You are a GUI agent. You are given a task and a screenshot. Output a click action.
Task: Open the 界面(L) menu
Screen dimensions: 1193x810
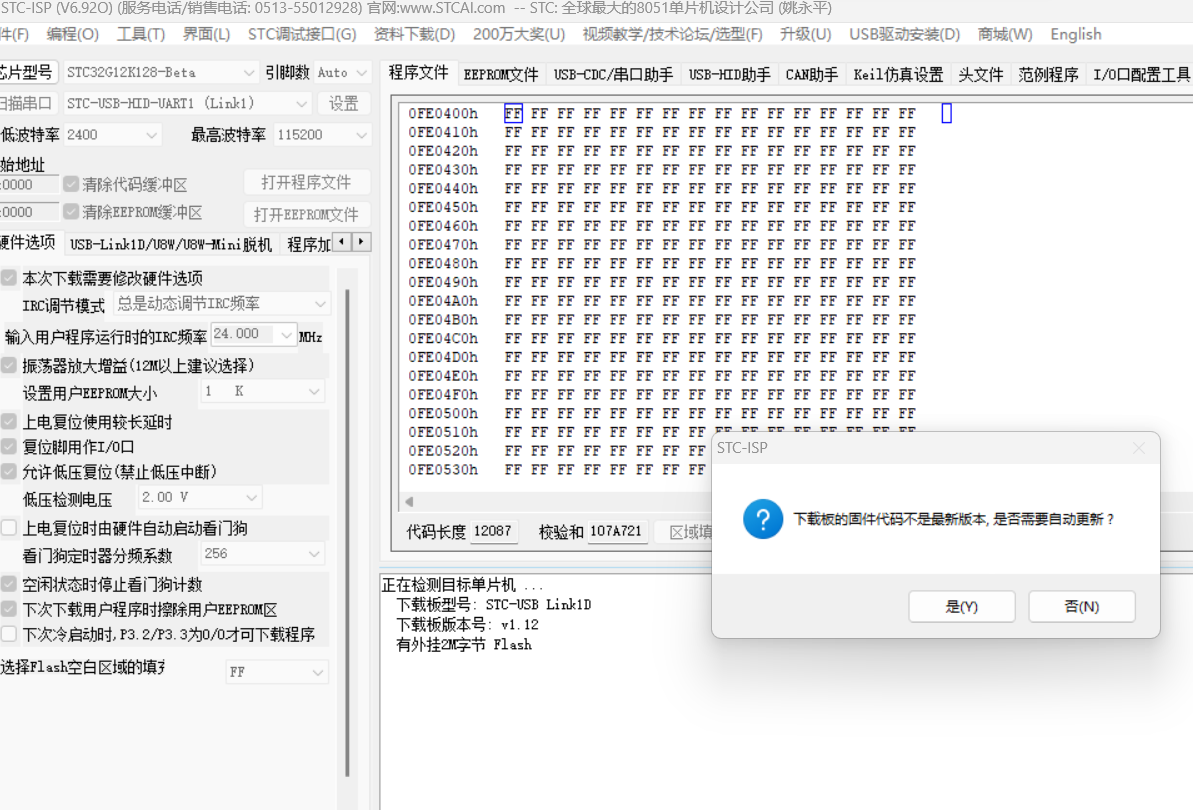pos(206,34)
